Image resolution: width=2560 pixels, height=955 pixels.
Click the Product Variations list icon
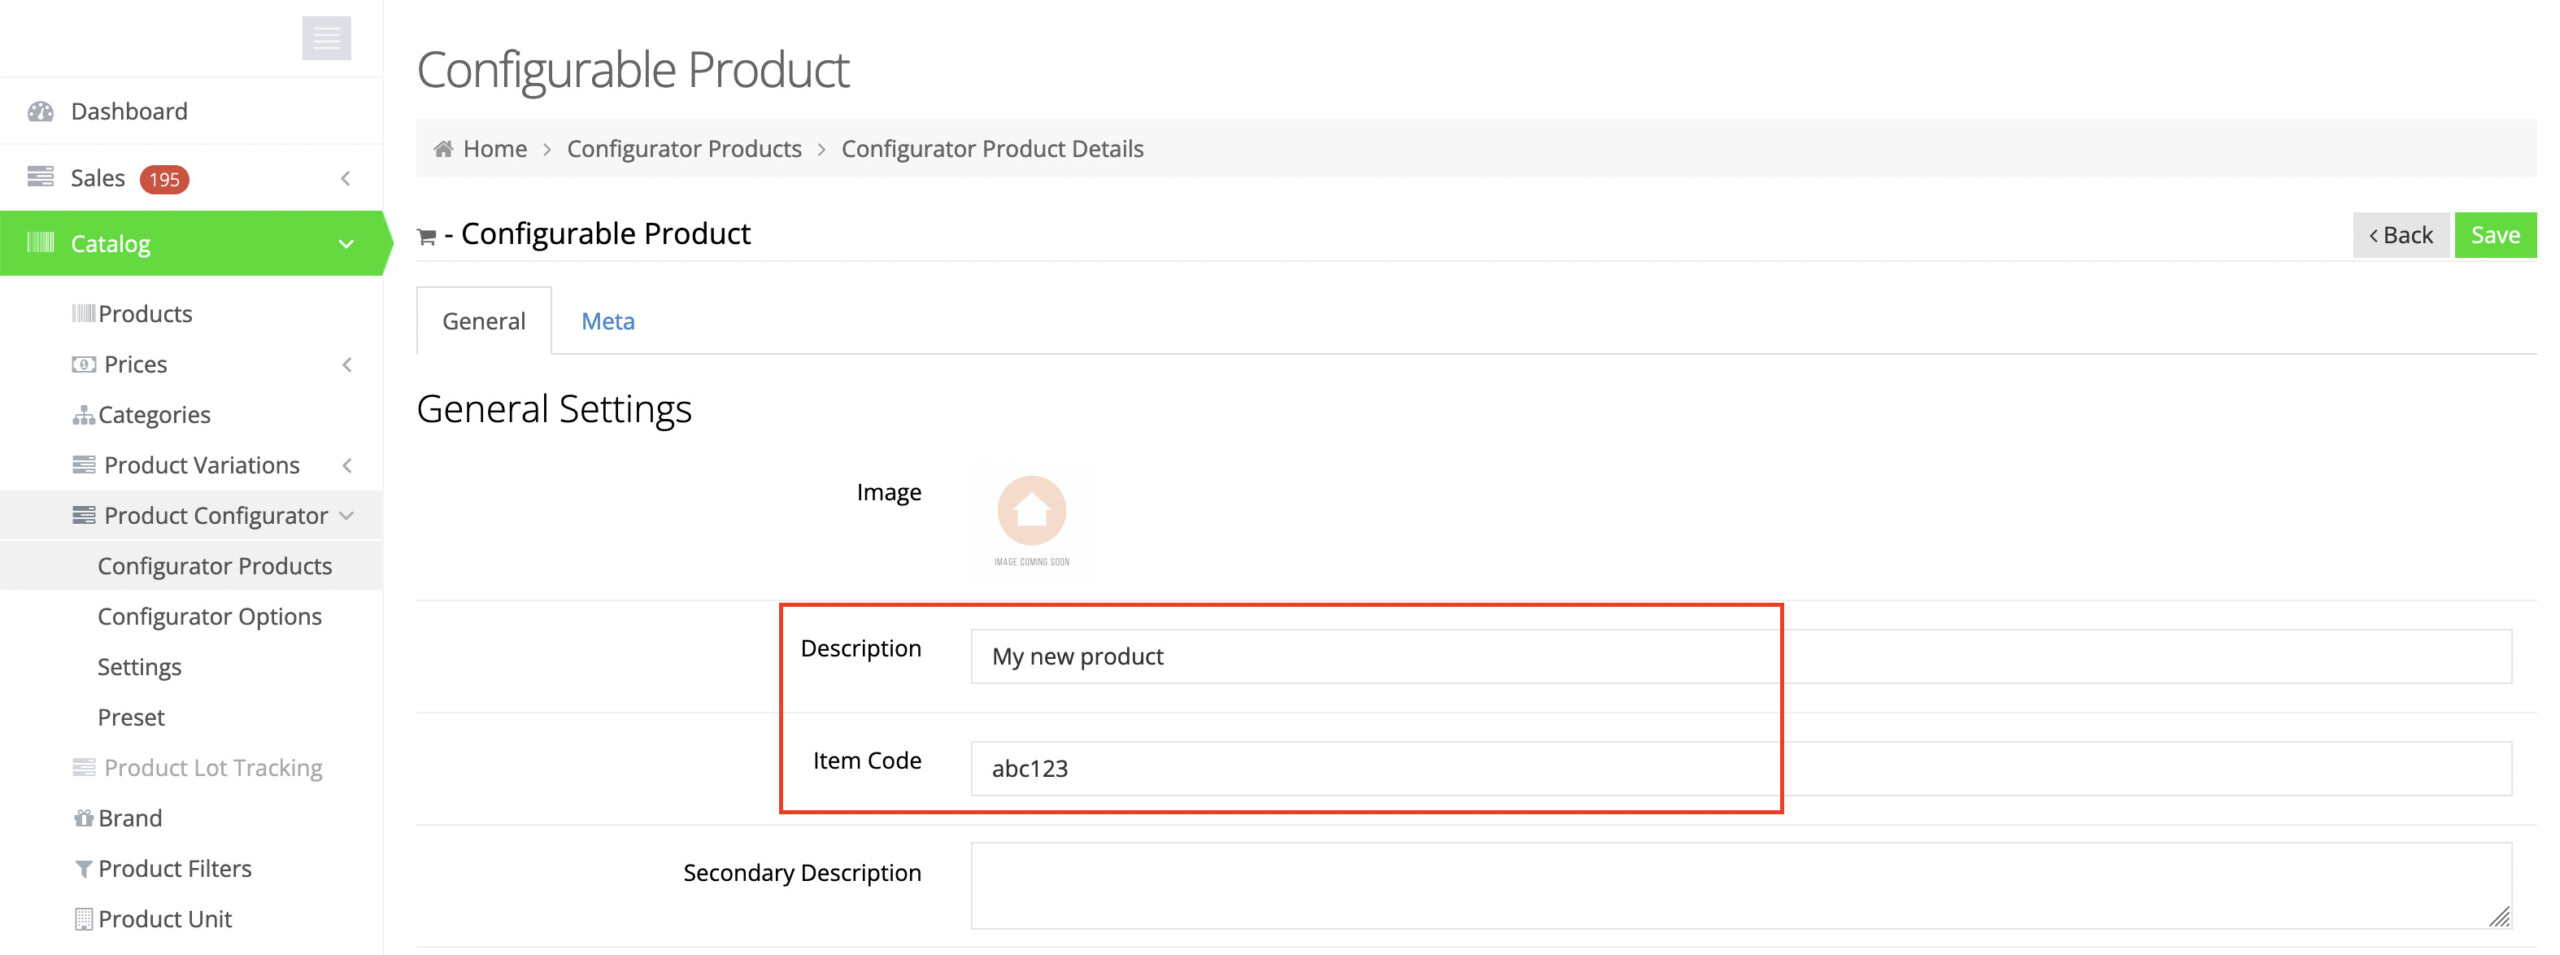click(x=84, y=465)
